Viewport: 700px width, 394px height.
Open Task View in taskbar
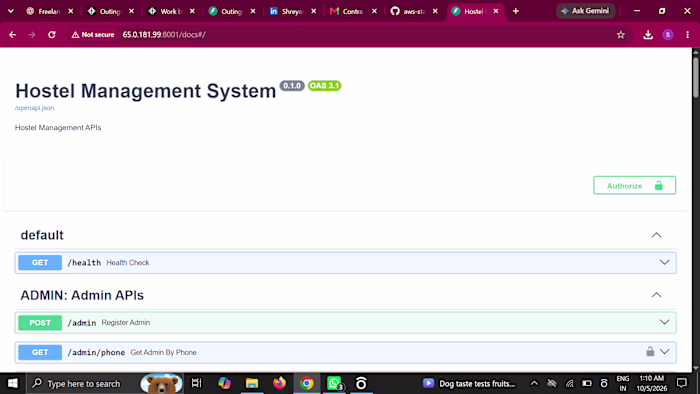tap(196, 383)
